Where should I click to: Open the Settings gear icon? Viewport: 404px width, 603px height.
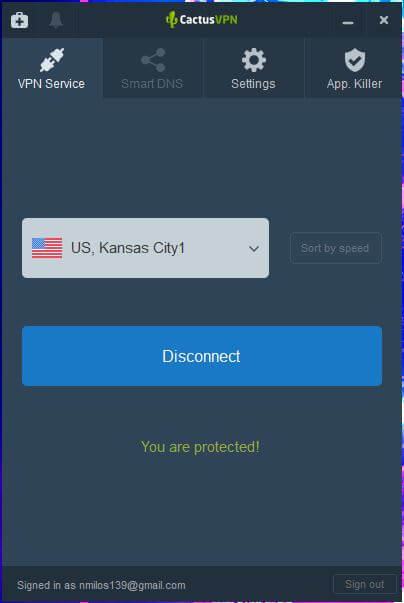254,60
